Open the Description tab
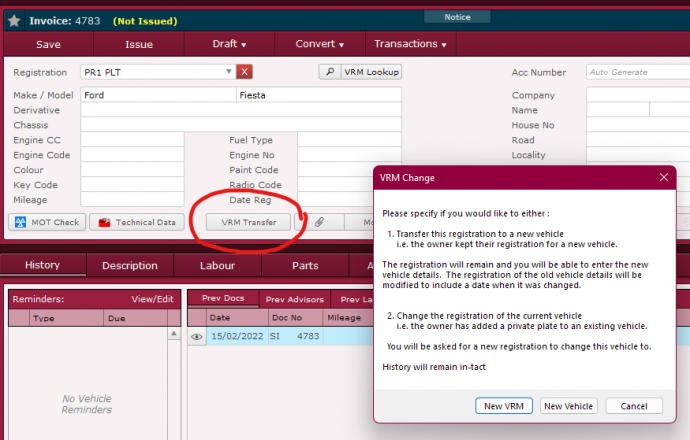 point(130,265)
